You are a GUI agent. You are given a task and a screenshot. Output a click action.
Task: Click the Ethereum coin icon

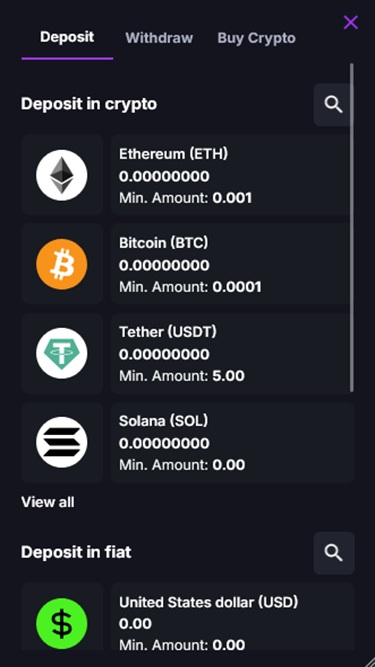[62, 175]
